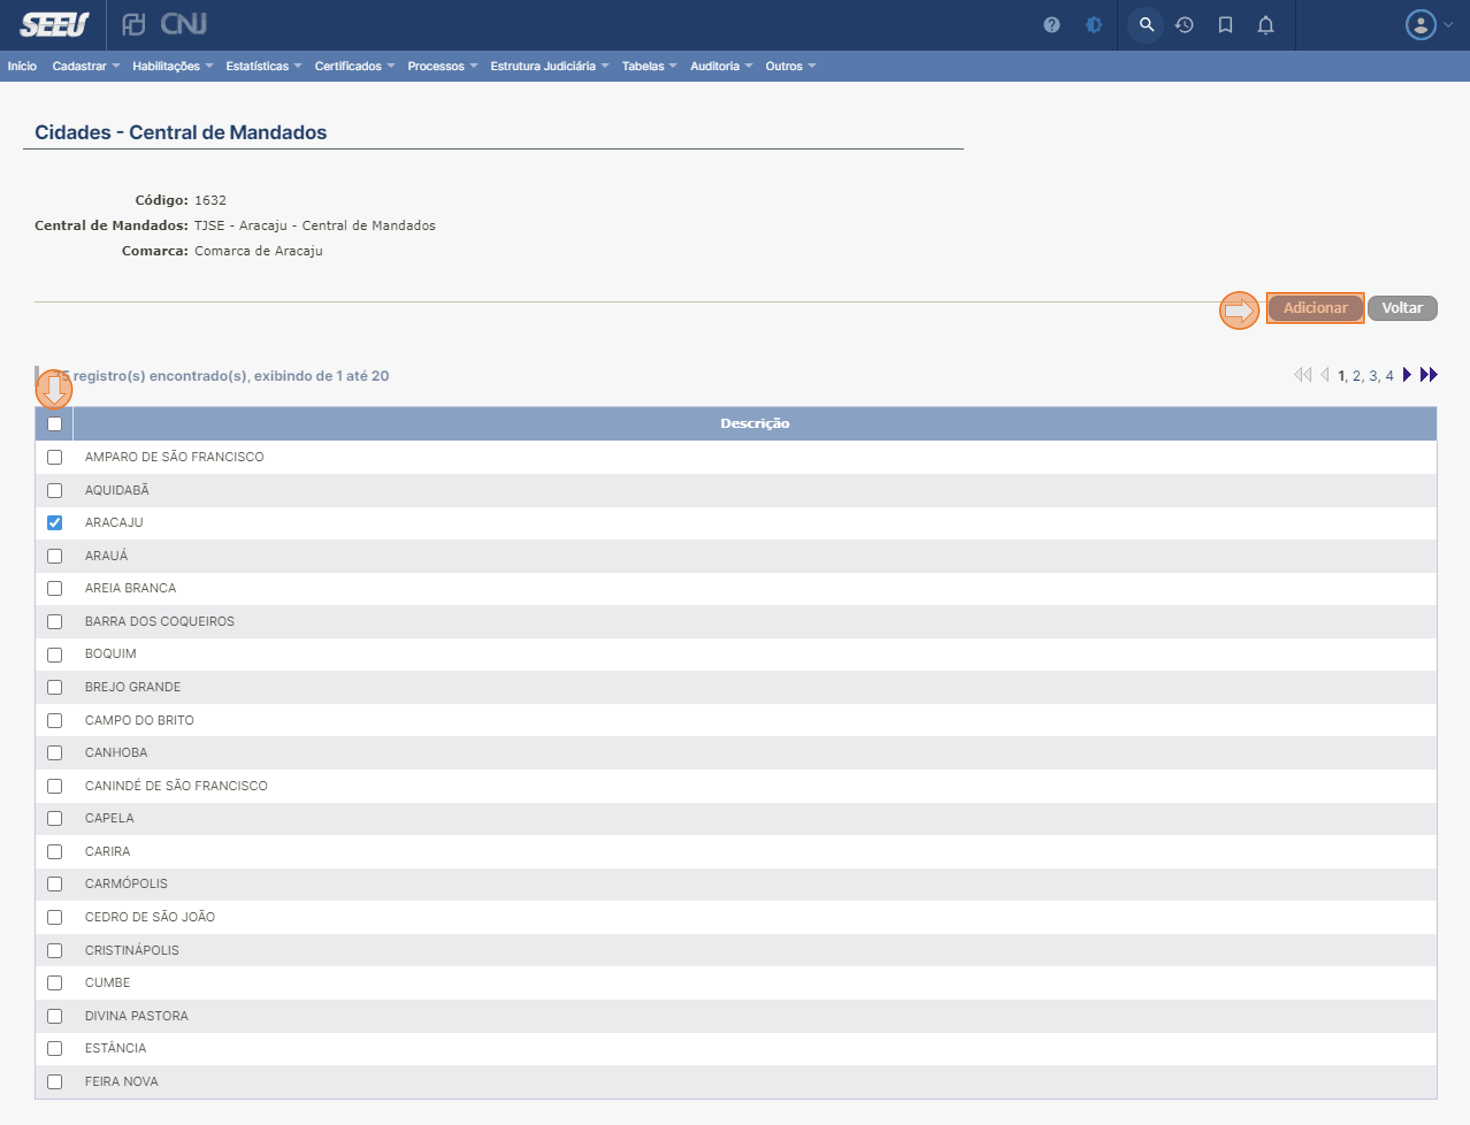The image size is (1470, 1125).
Task: Expand the Tabelas dropdown menu
Action: (x=648, y=66)
